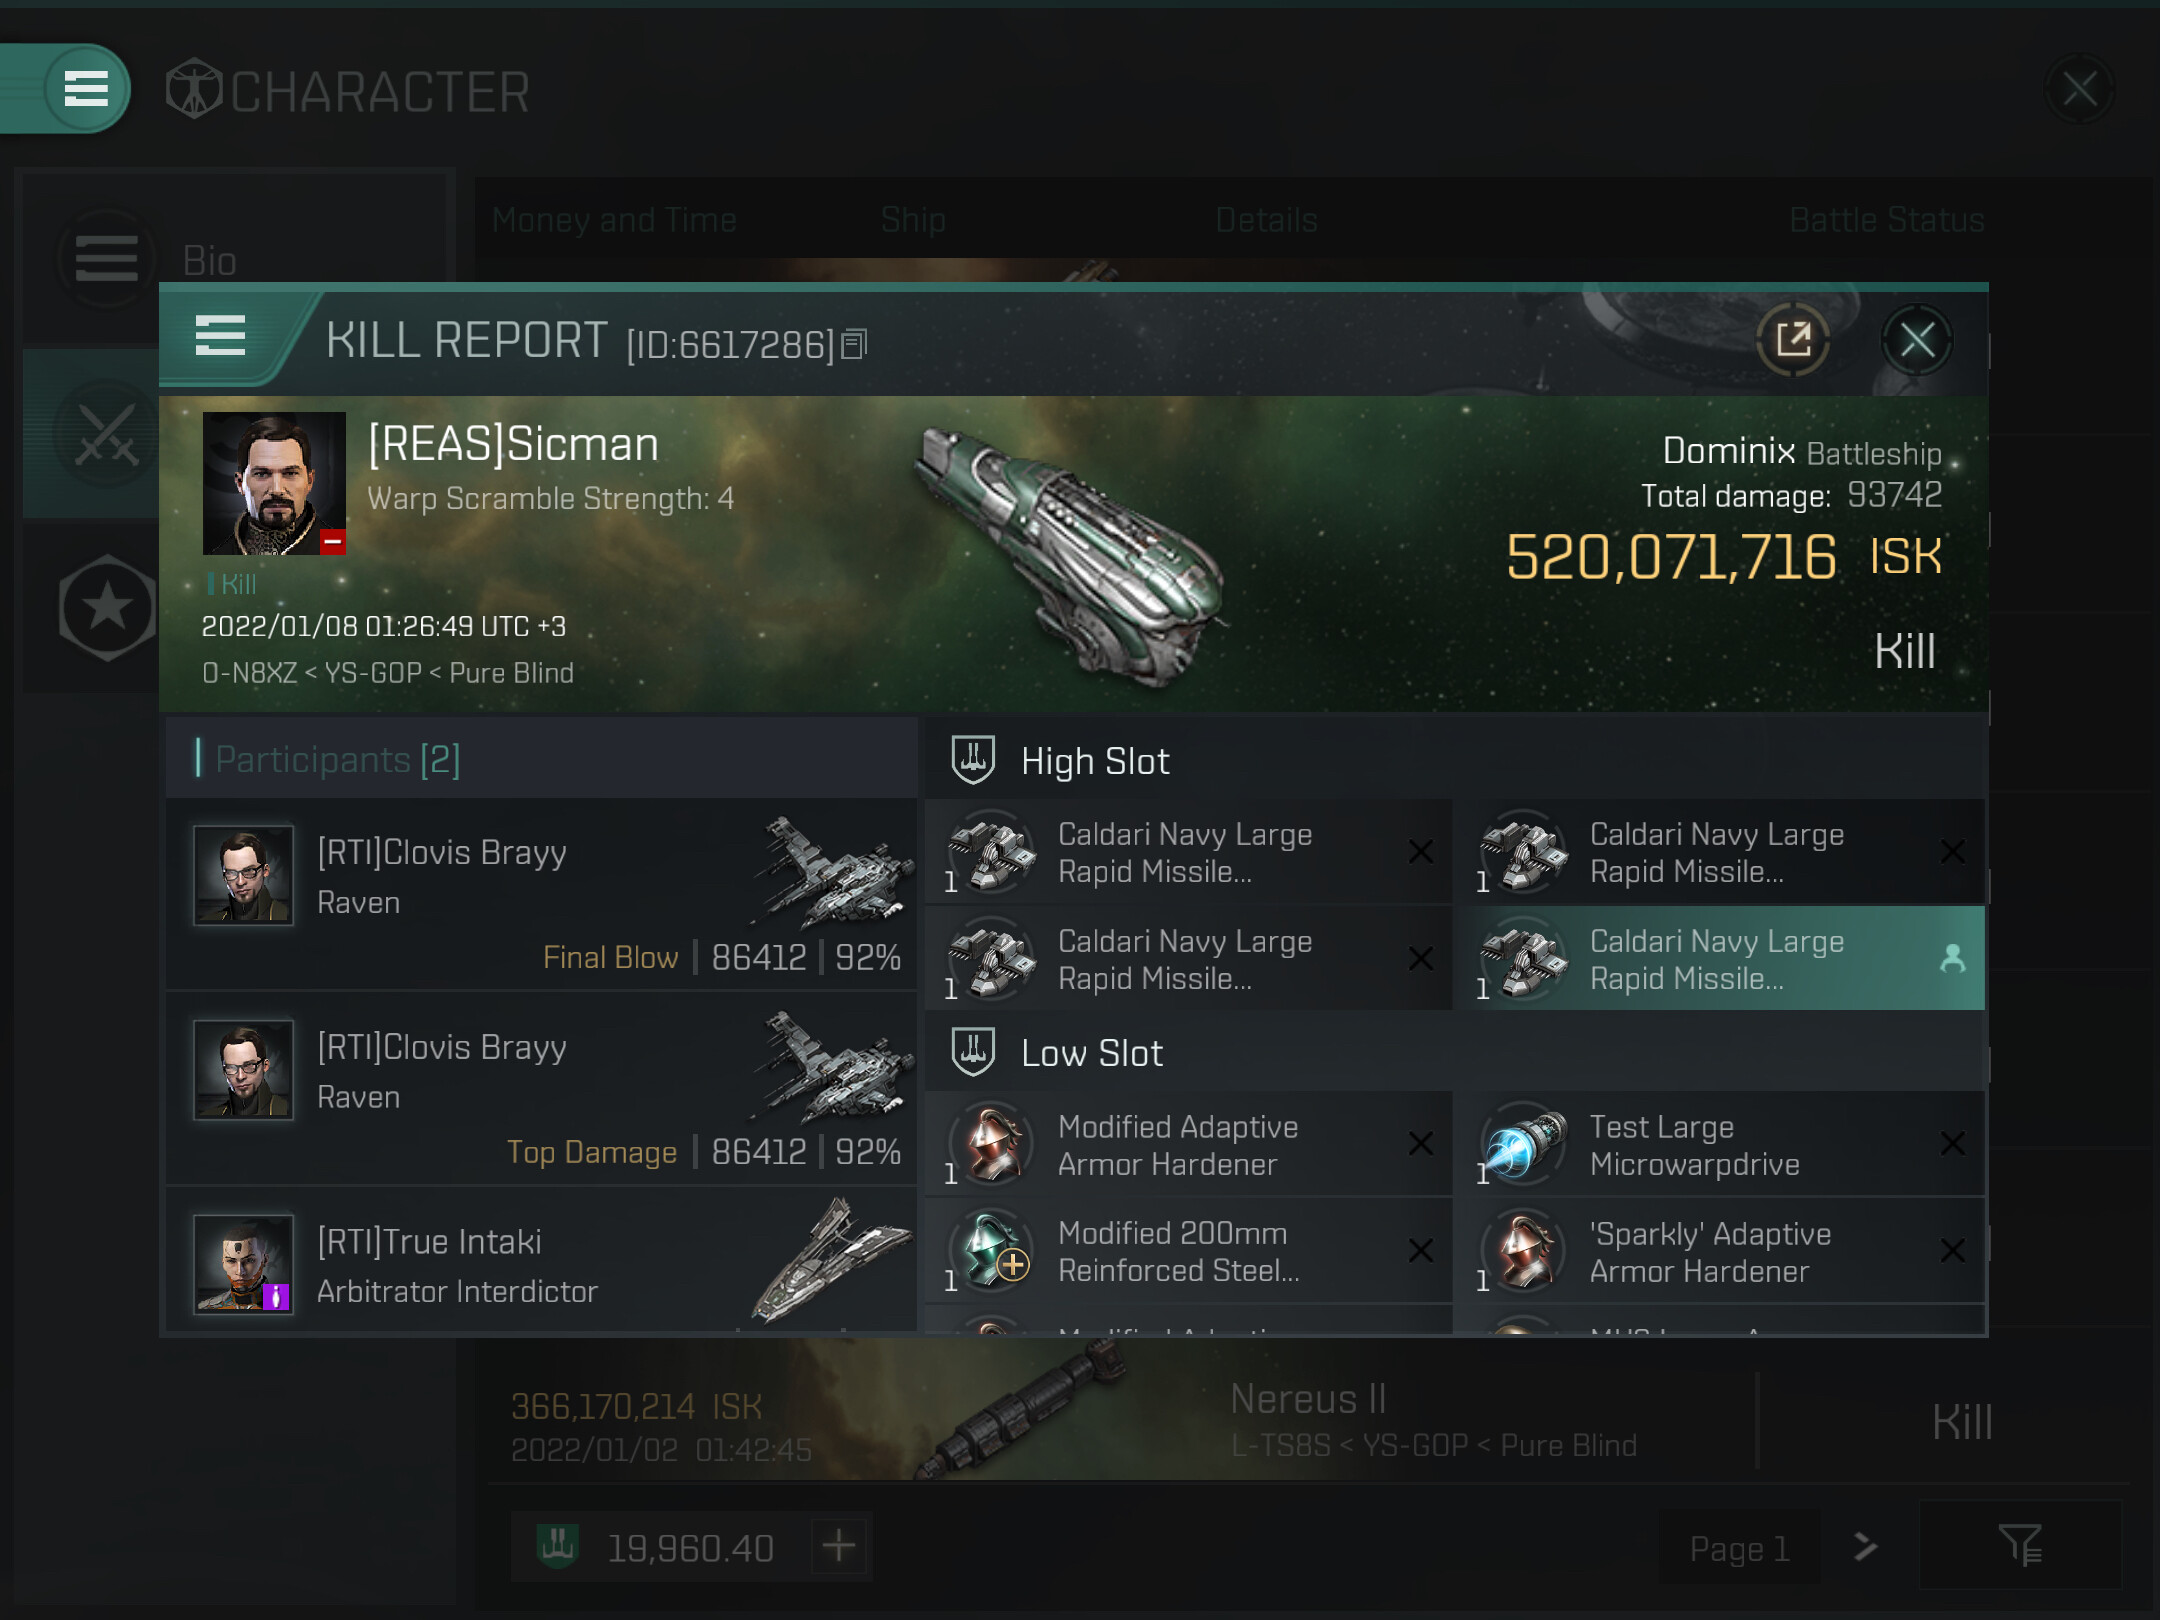Open Sicman's character portrait
Image resolution: width=2160 pixels, height=1620 pixels.
coord(274,483)
